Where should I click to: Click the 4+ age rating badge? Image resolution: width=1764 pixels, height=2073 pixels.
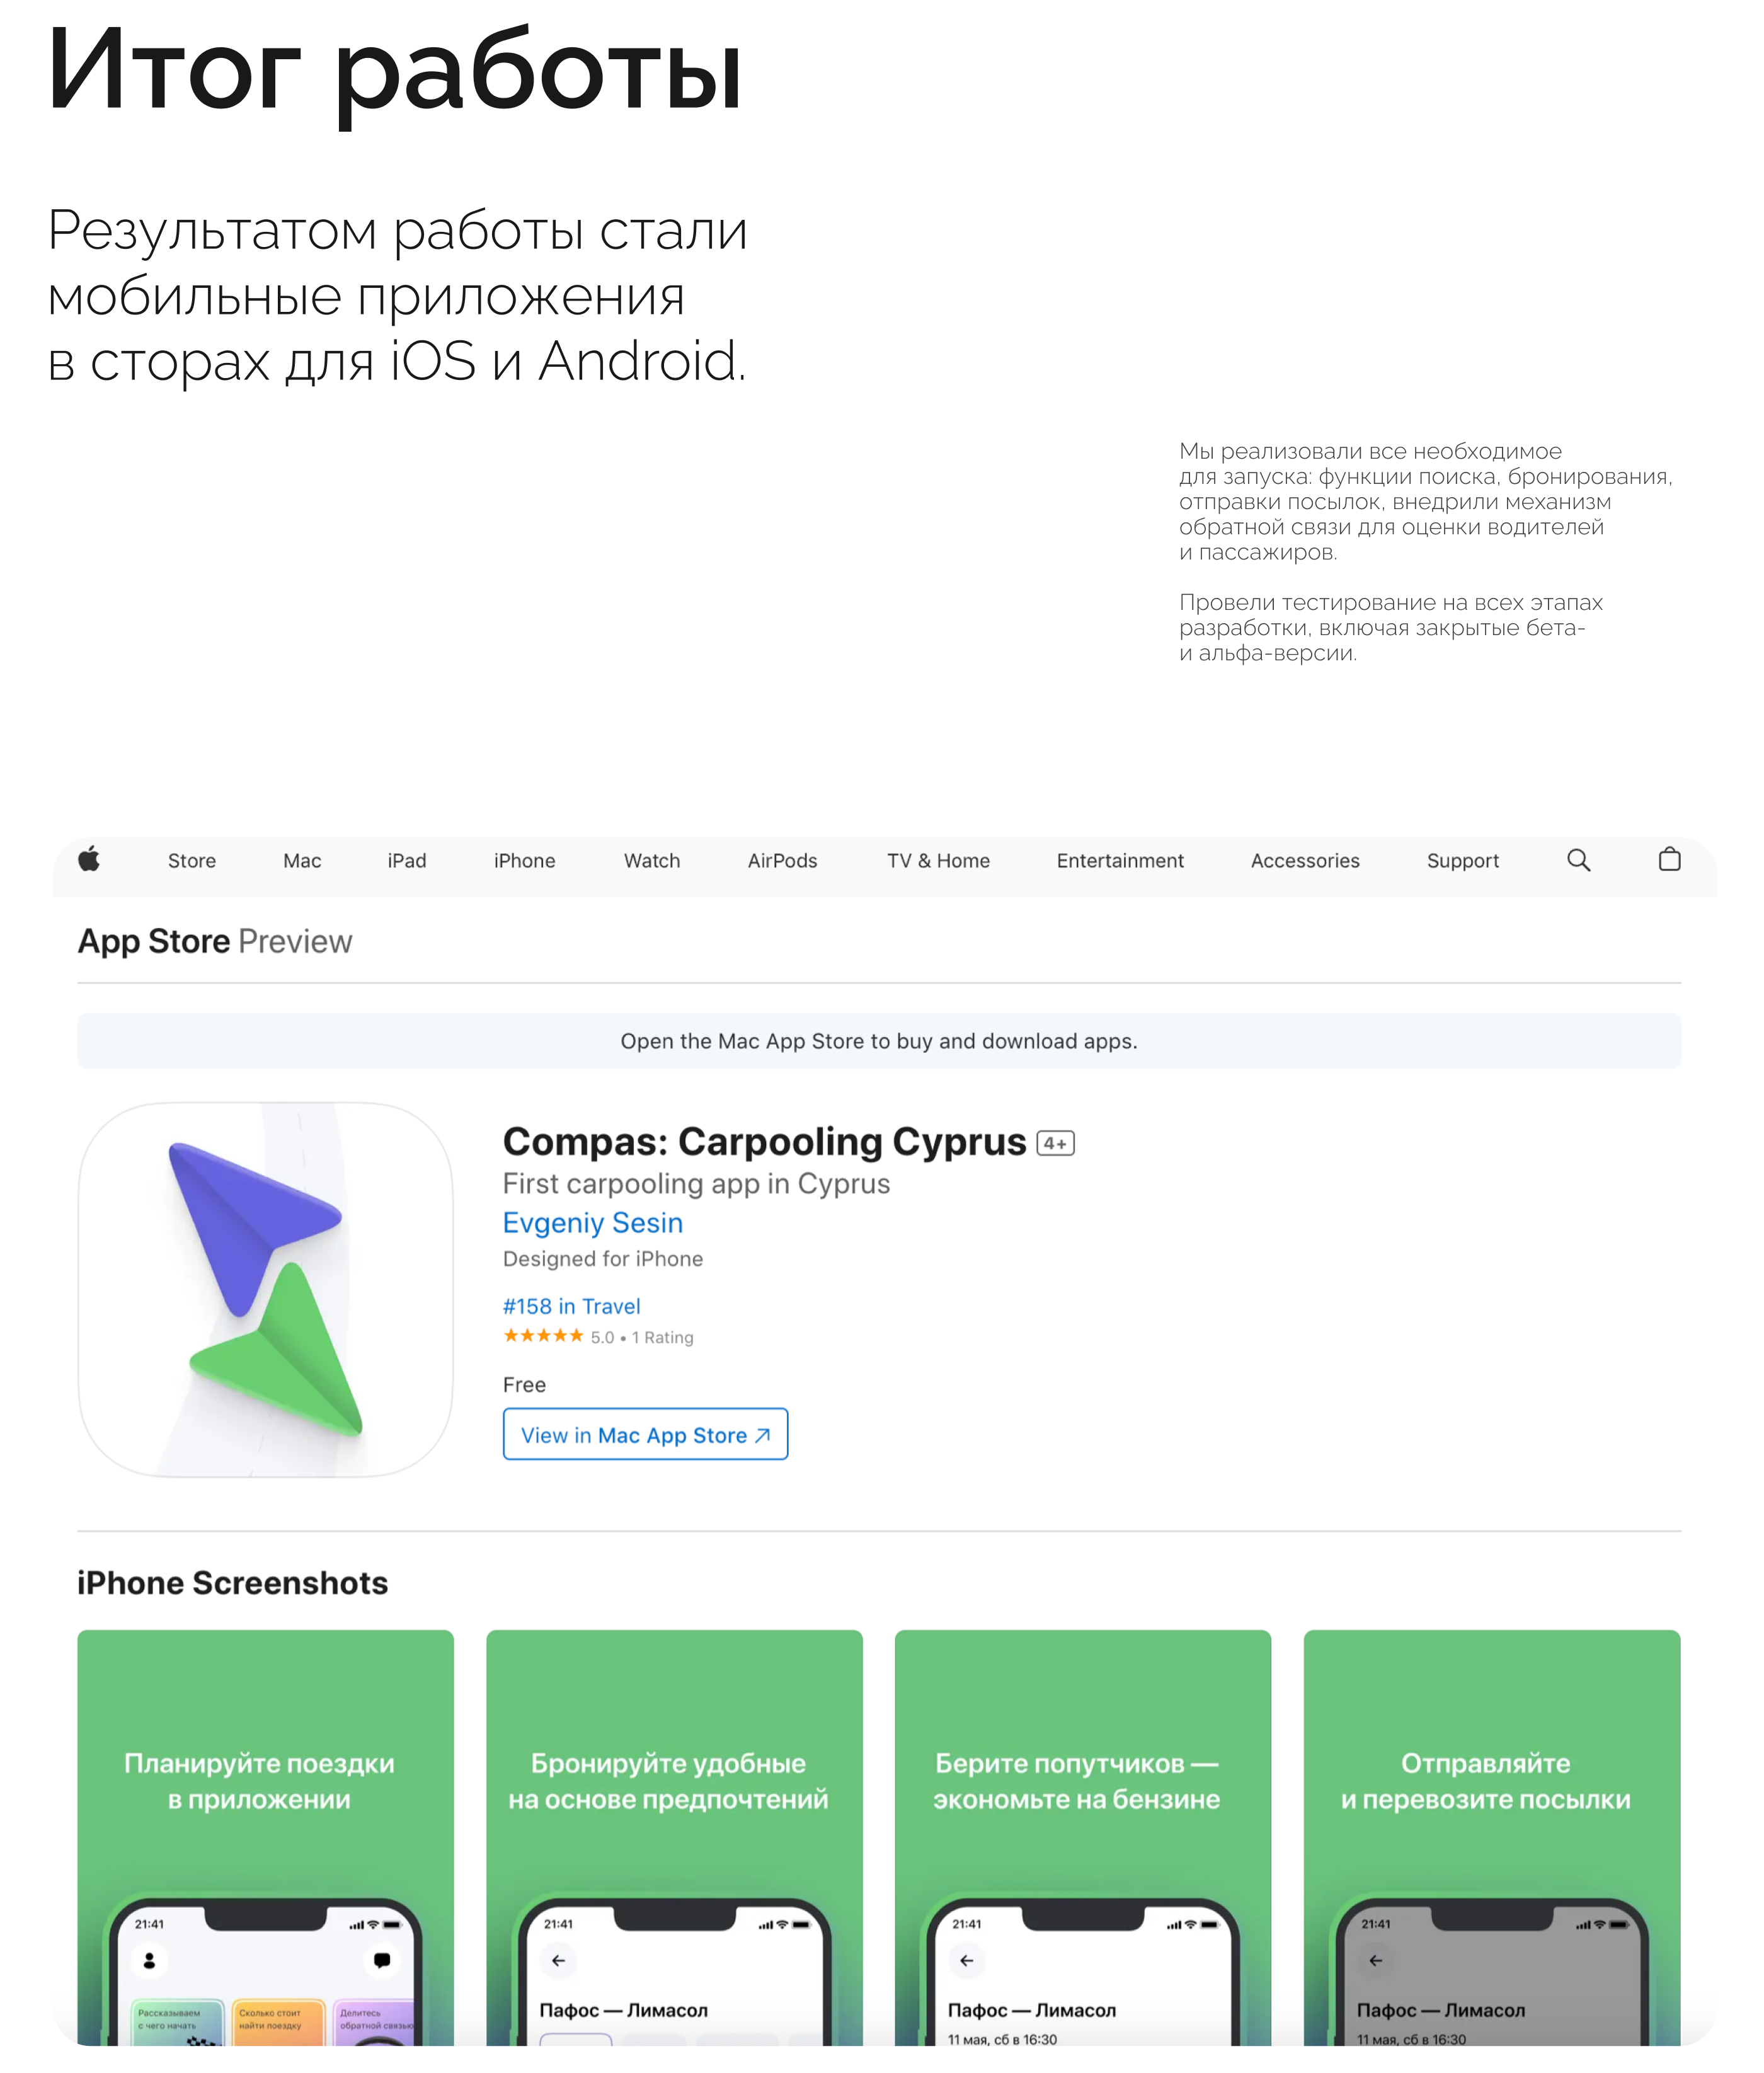coord(1055,1143)
